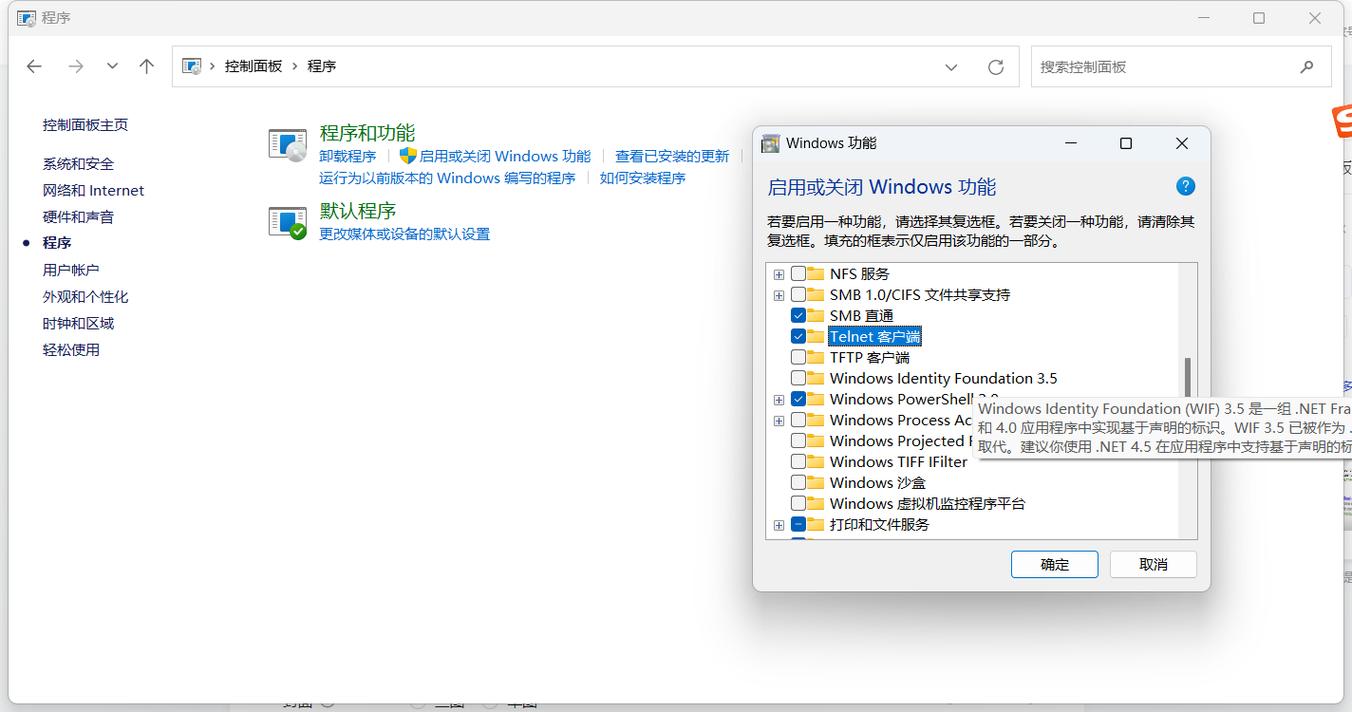The image size is (1352, 712).
Task: Expand the NFS 服务 tree node
Action: [x=779, y=274]
